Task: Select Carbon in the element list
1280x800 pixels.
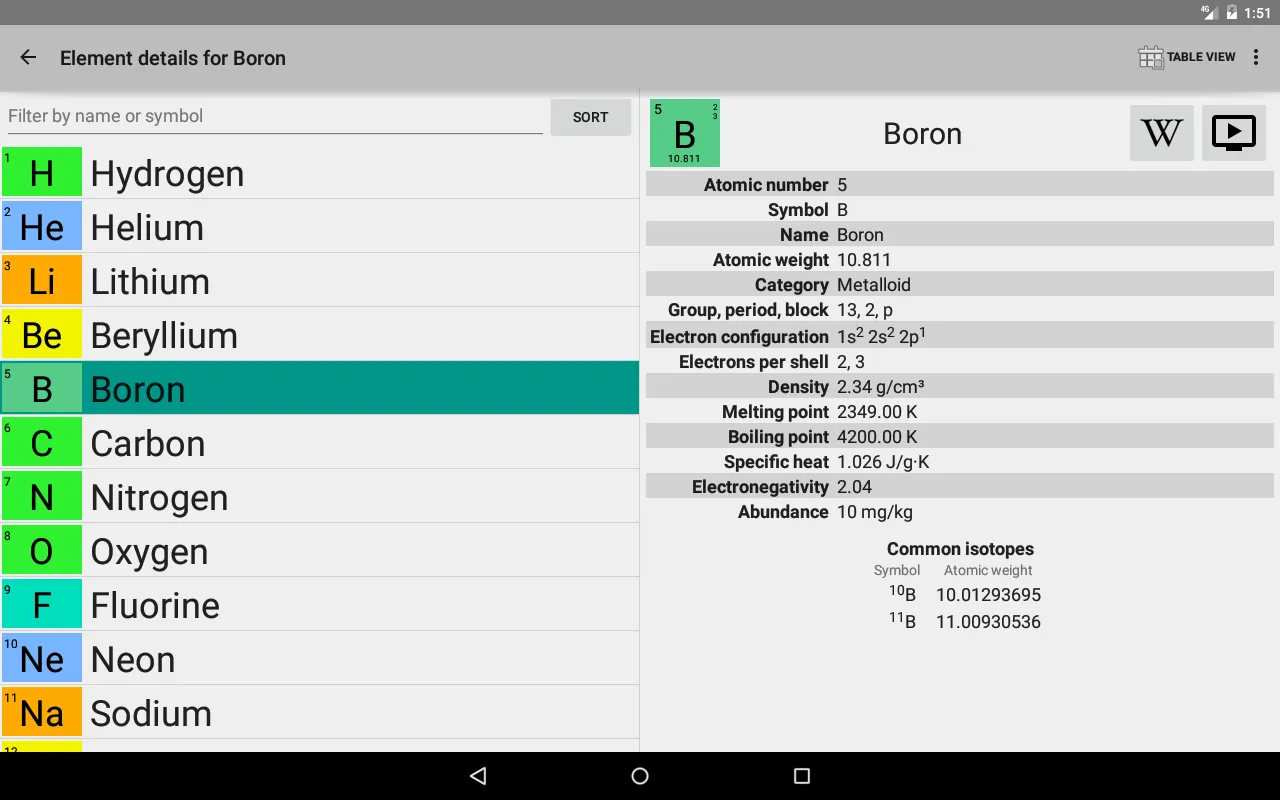Action: tap(360, 443)
